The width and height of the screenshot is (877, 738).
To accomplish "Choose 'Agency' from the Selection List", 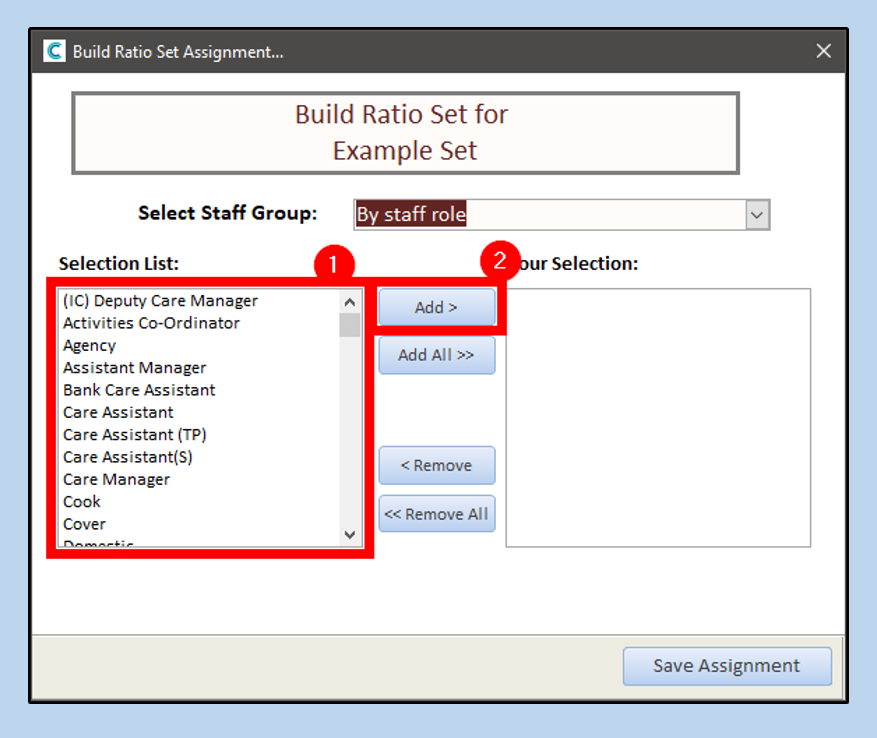I will [90, 345].
